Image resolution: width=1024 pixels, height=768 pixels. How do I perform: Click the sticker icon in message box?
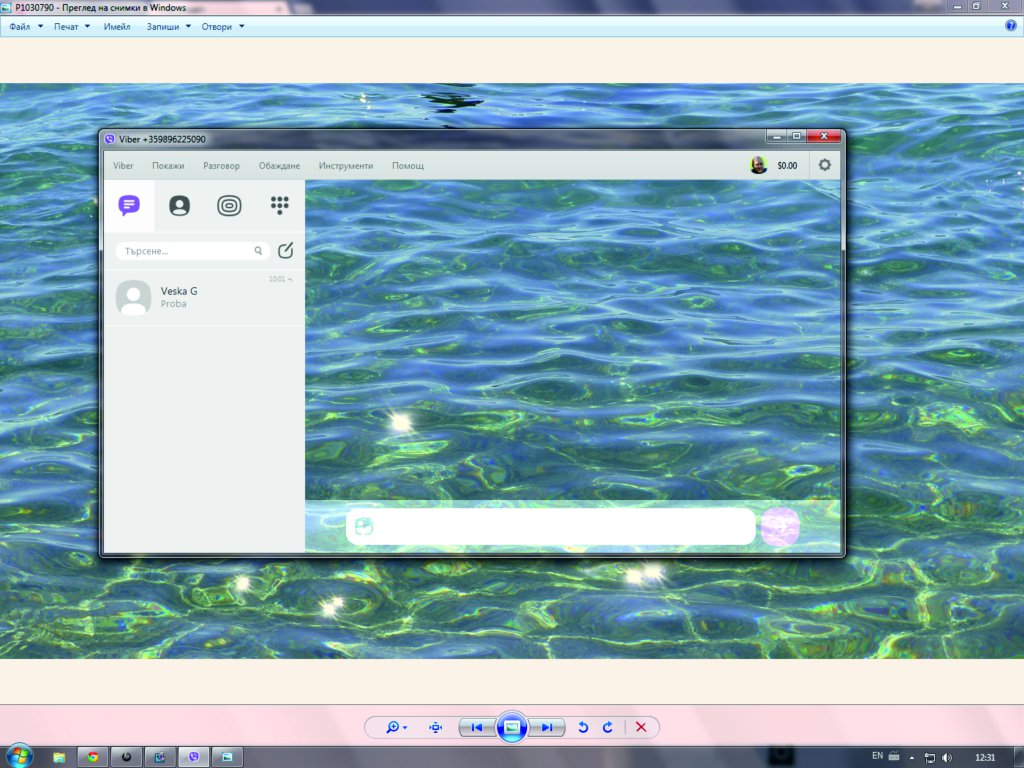[x=364, y=527]
